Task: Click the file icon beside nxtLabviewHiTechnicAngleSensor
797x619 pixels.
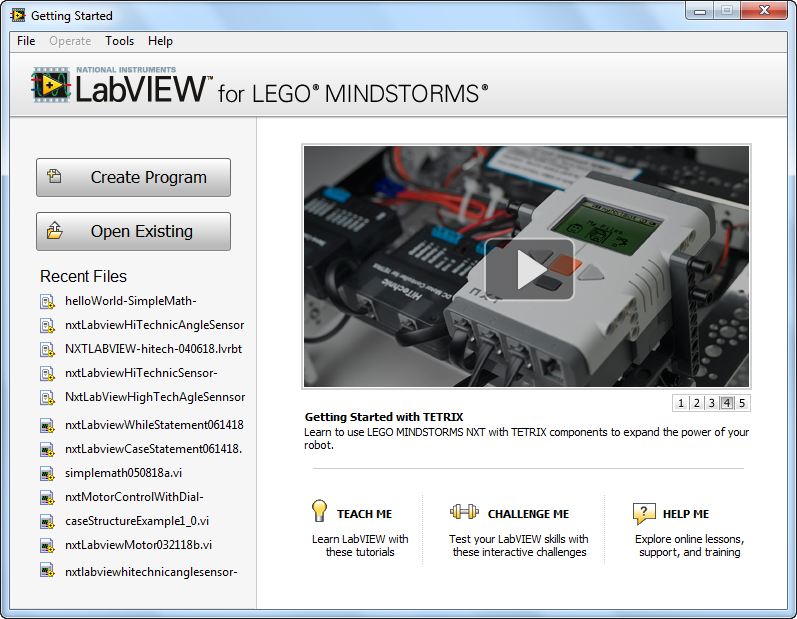Action: point(47,326)
